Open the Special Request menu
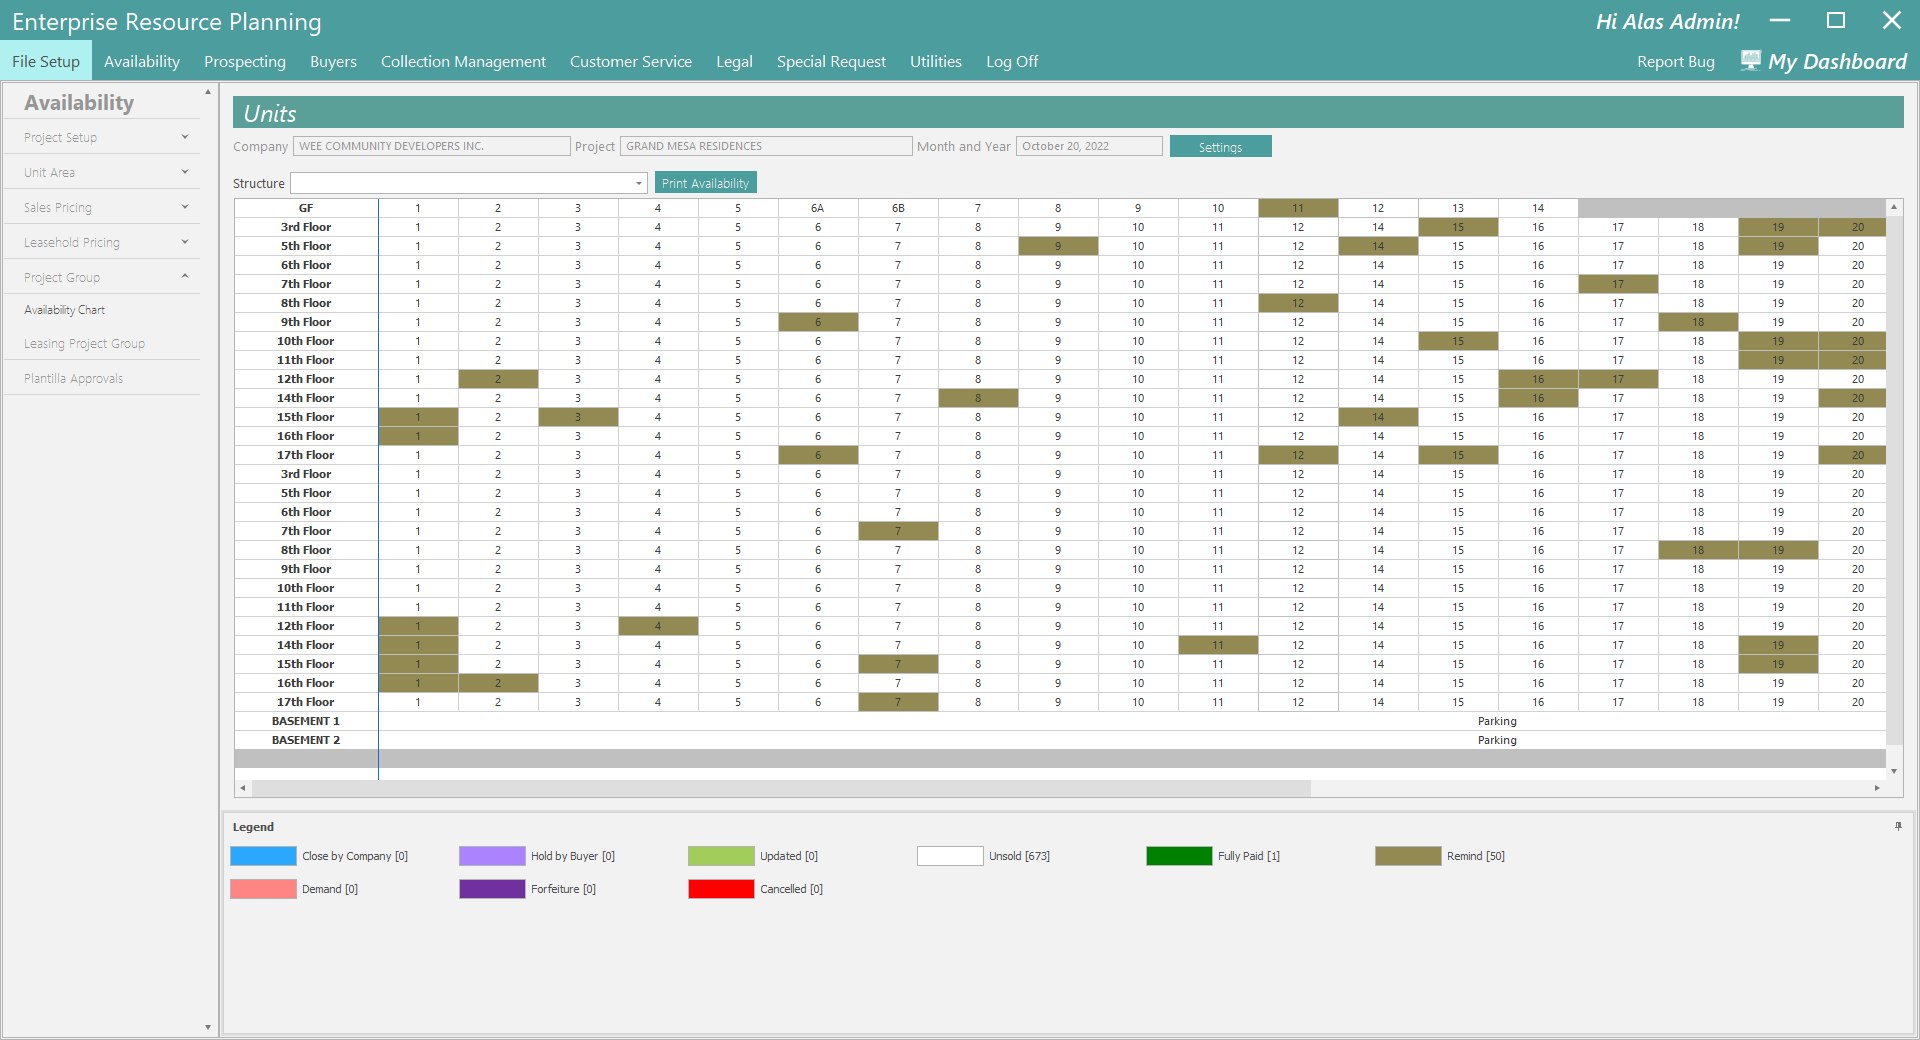Viewport: 1920px width, 1040px height. (x=831, y=61)
